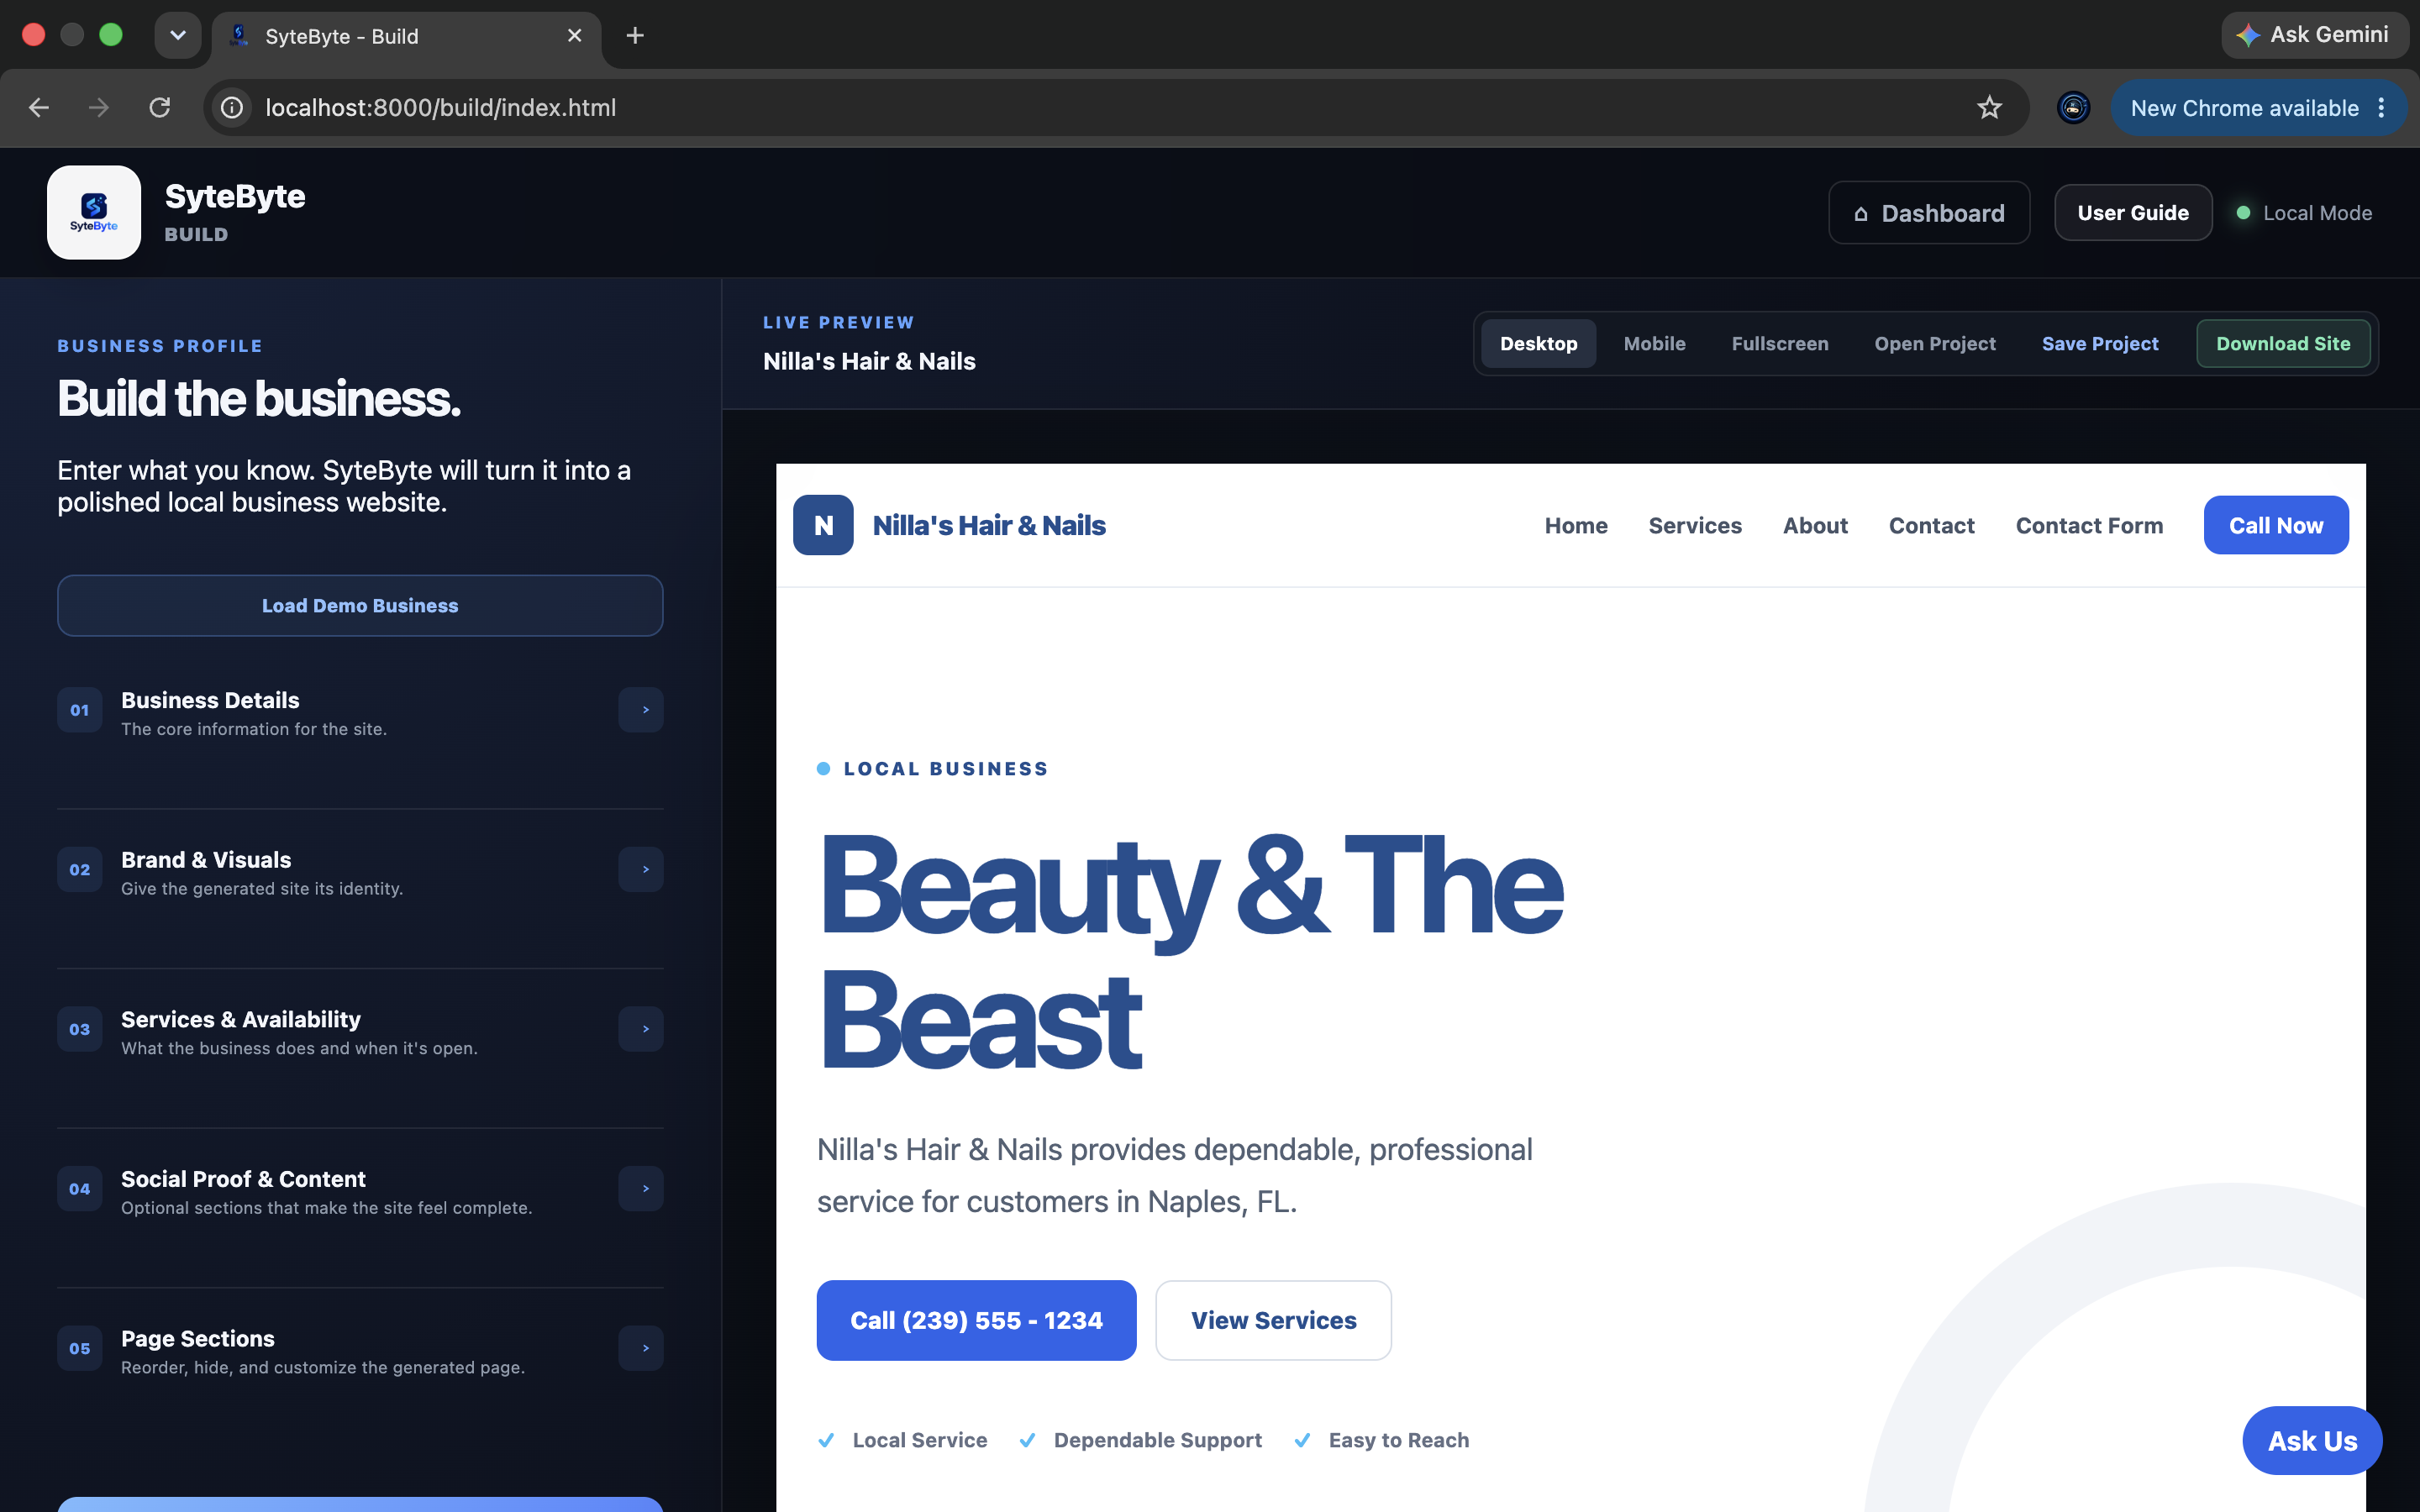Click the 02 step badge
This screenshot has width=2420, height=1512.
[80, 870]
